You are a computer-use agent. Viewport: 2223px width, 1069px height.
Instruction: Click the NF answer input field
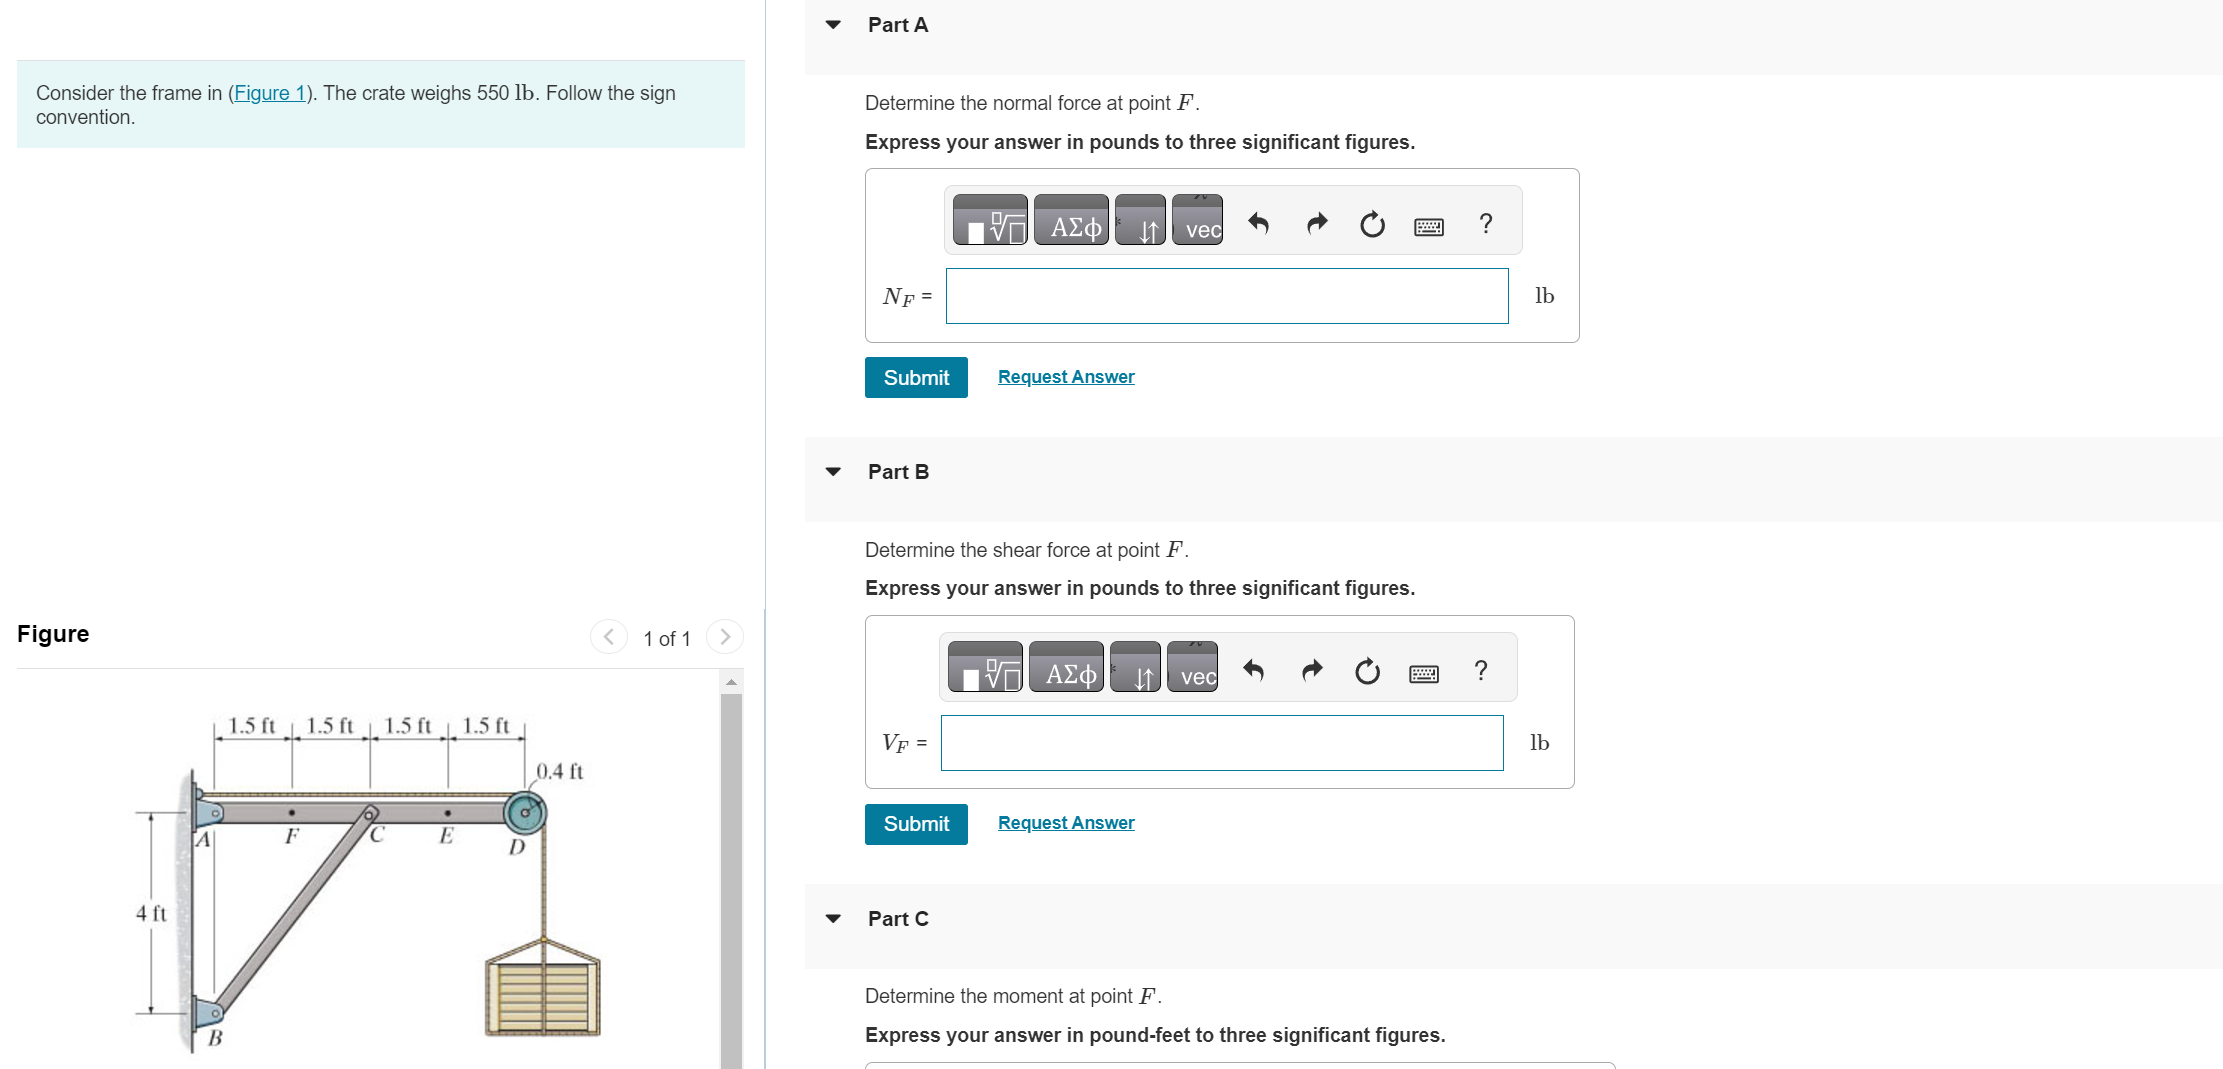pos(1227,296)
